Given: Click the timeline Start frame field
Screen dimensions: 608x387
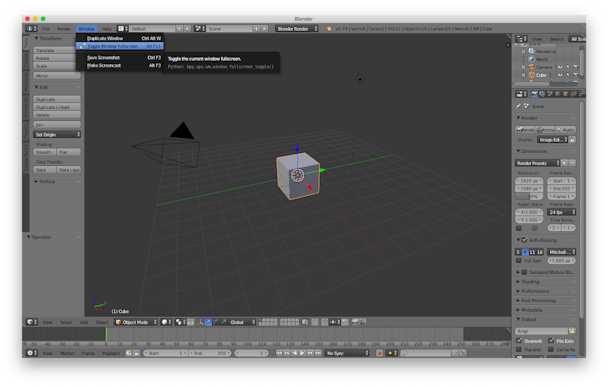Looking at the screenshot, I should pyautogui.click(x=166, y=353).
